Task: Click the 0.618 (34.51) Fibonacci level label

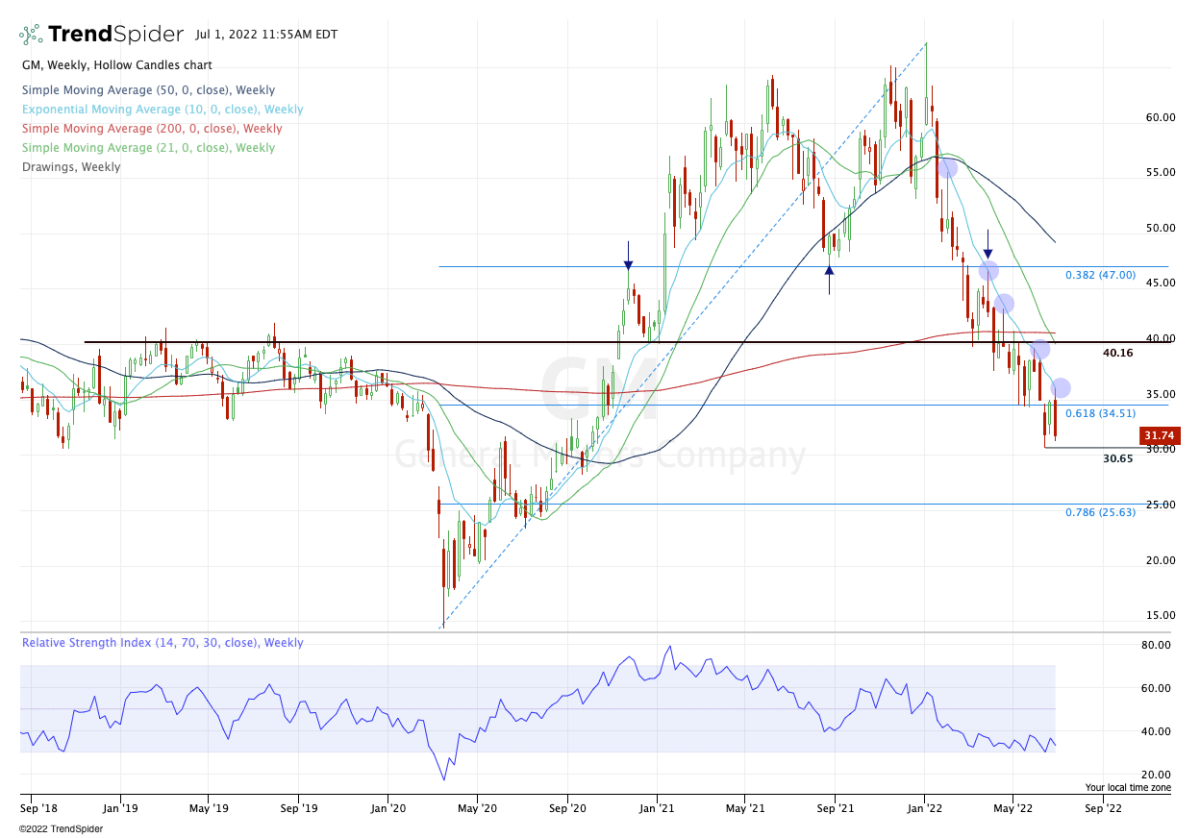Action: 1100,413
